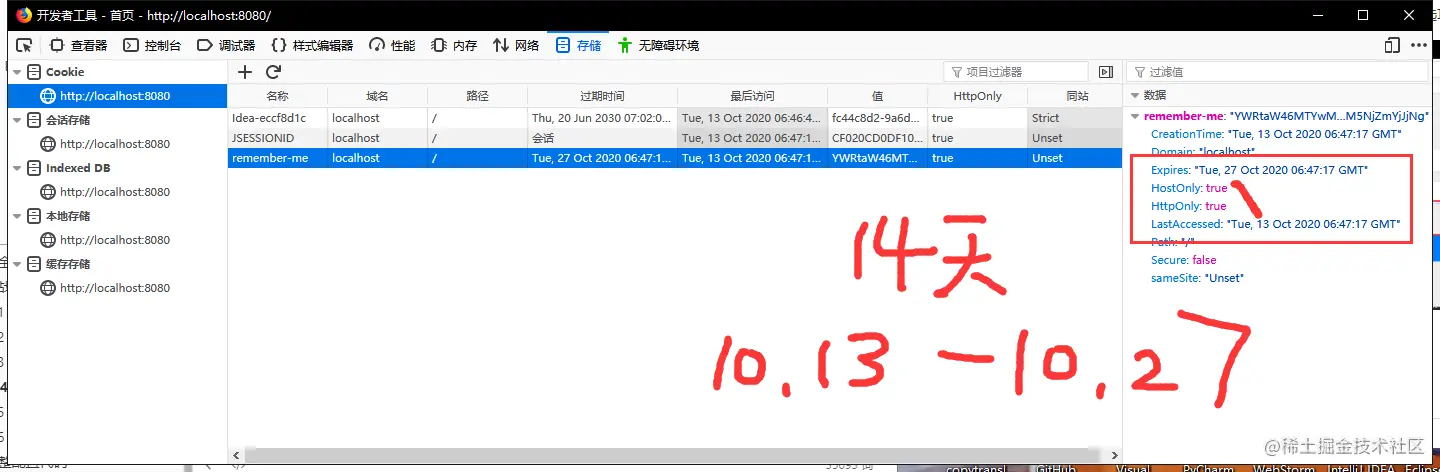Toggle responsive design mode icon
The image size is (1440, 472).
1392,45
